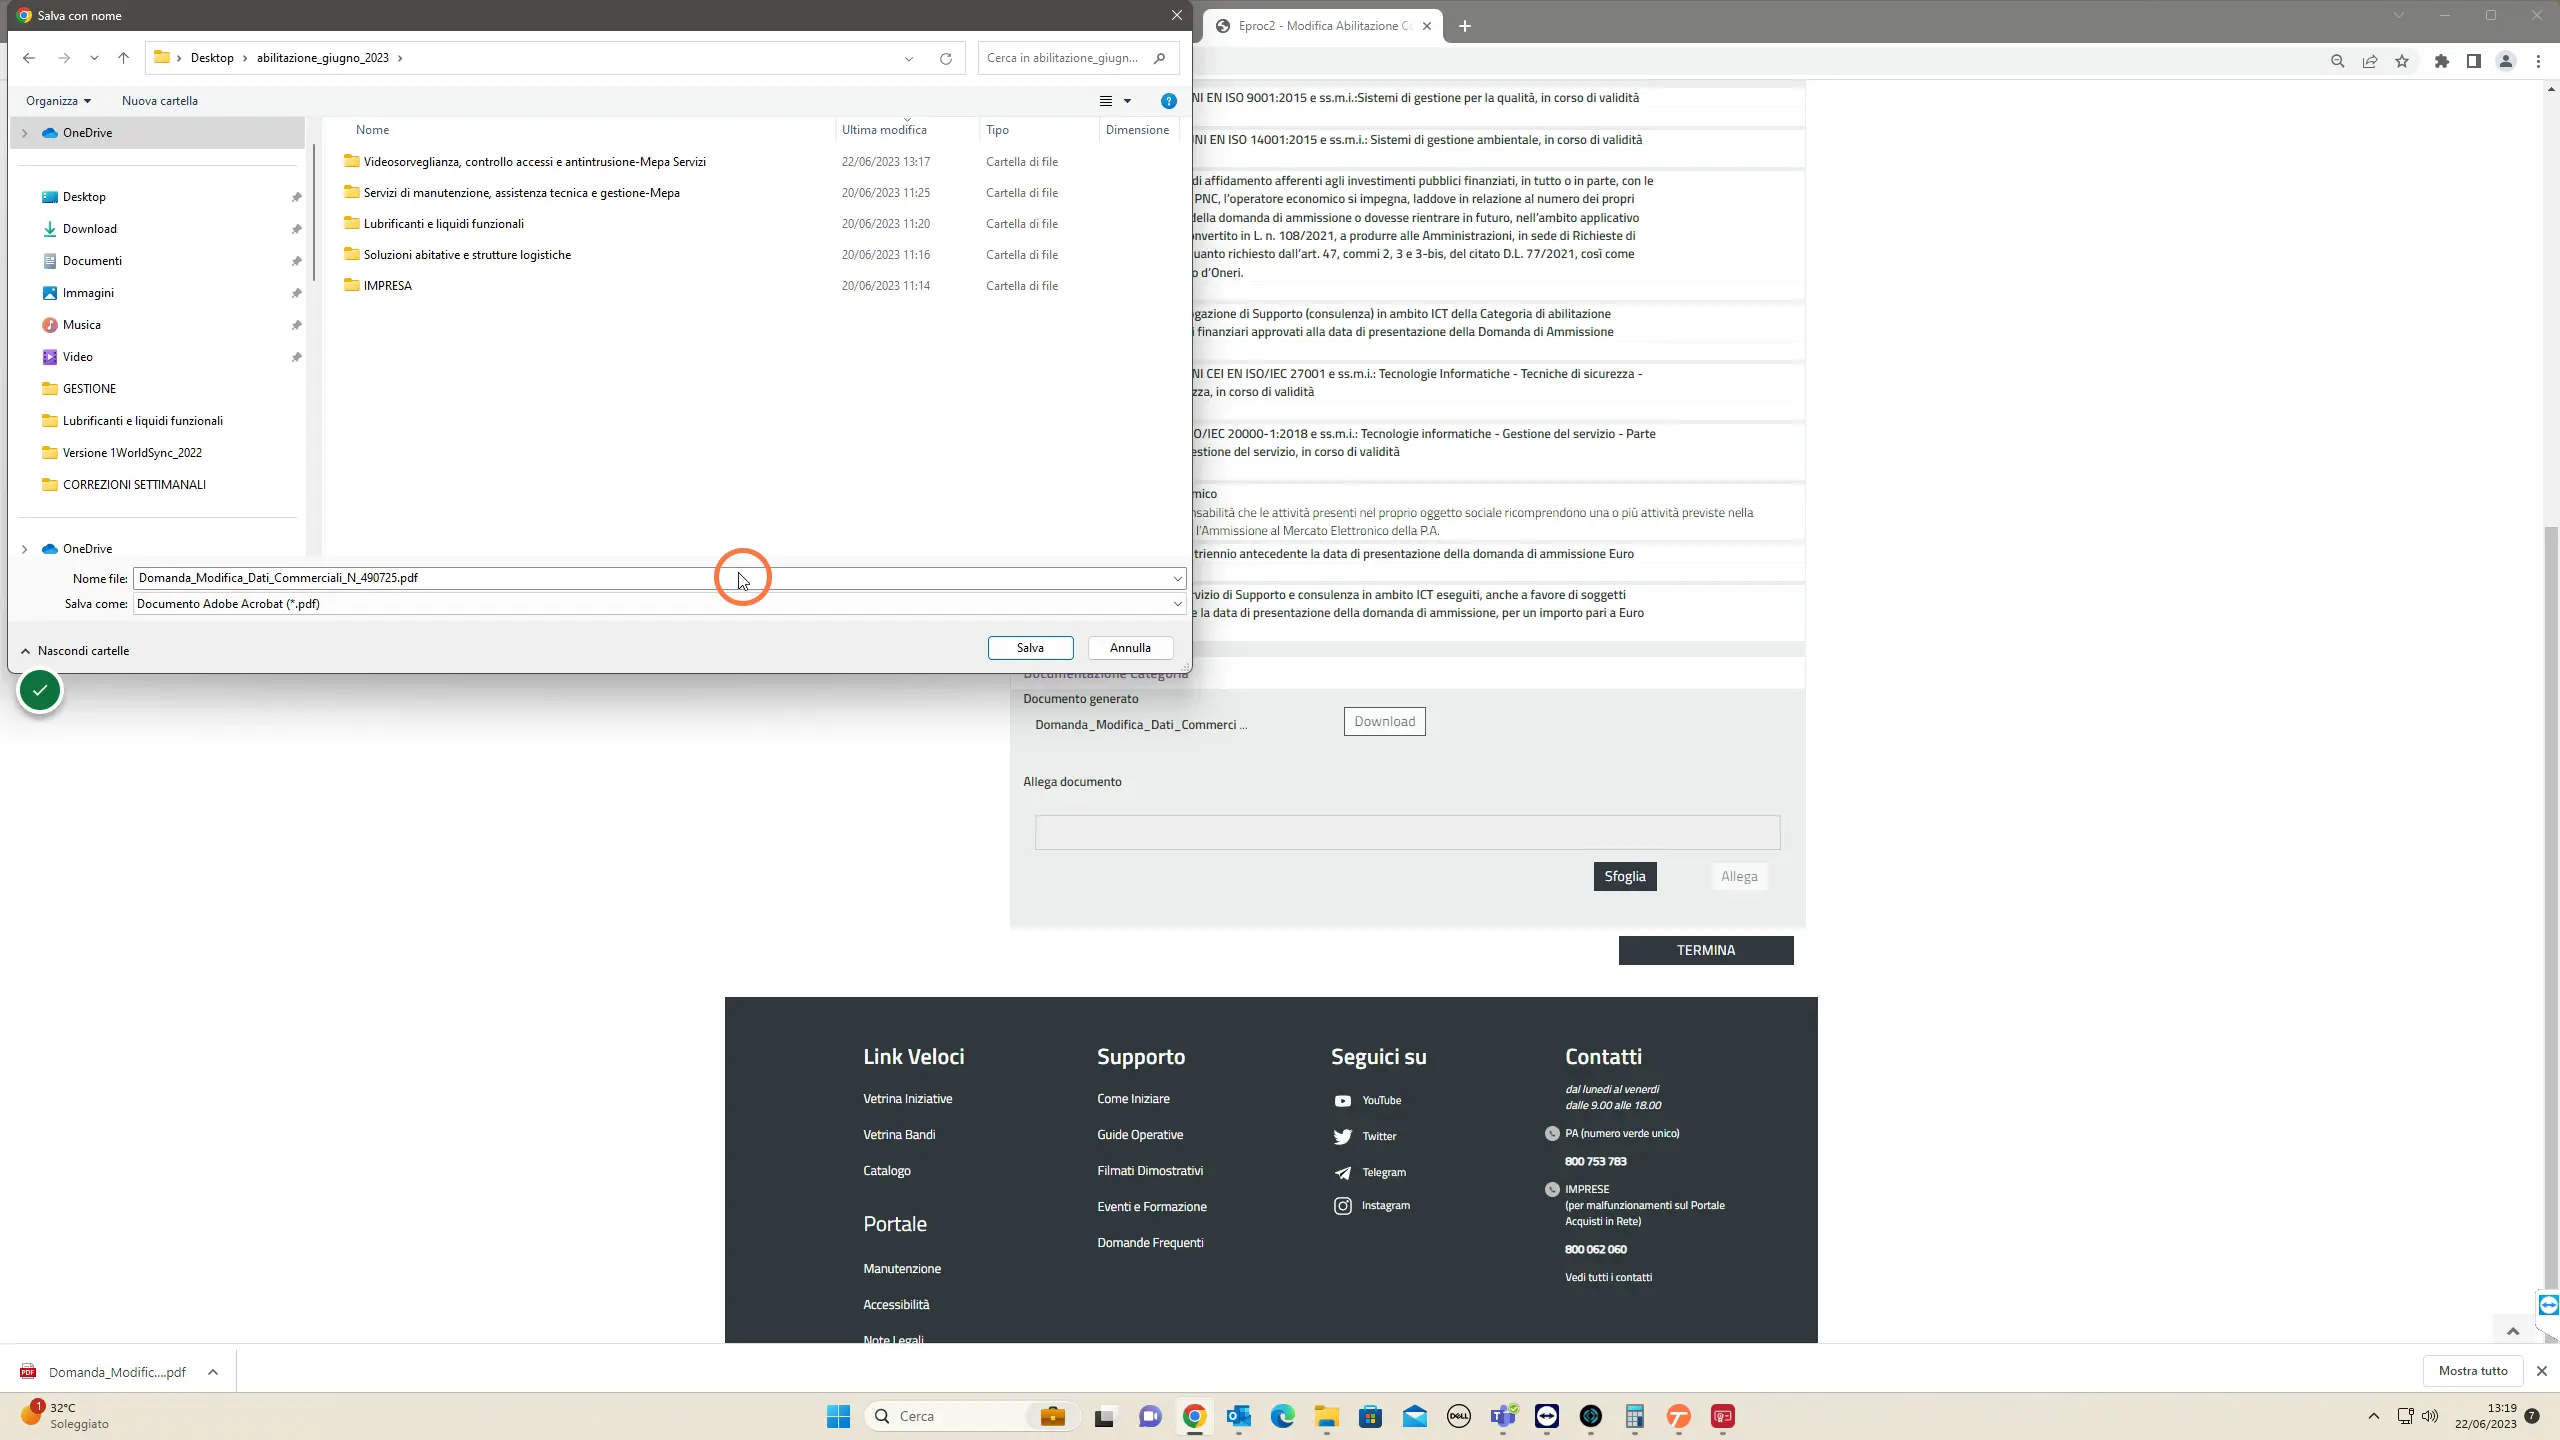The height and width of the screenshot is (1440, 2560).
Task: Open the Organizza dropdown menu
Action: pos(58,101)
